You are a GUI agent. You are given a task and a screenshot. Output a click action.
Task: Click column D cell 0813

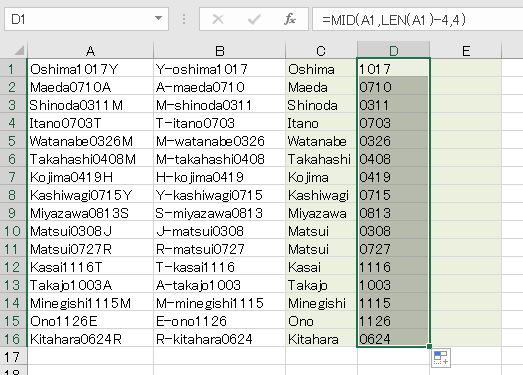394,213
